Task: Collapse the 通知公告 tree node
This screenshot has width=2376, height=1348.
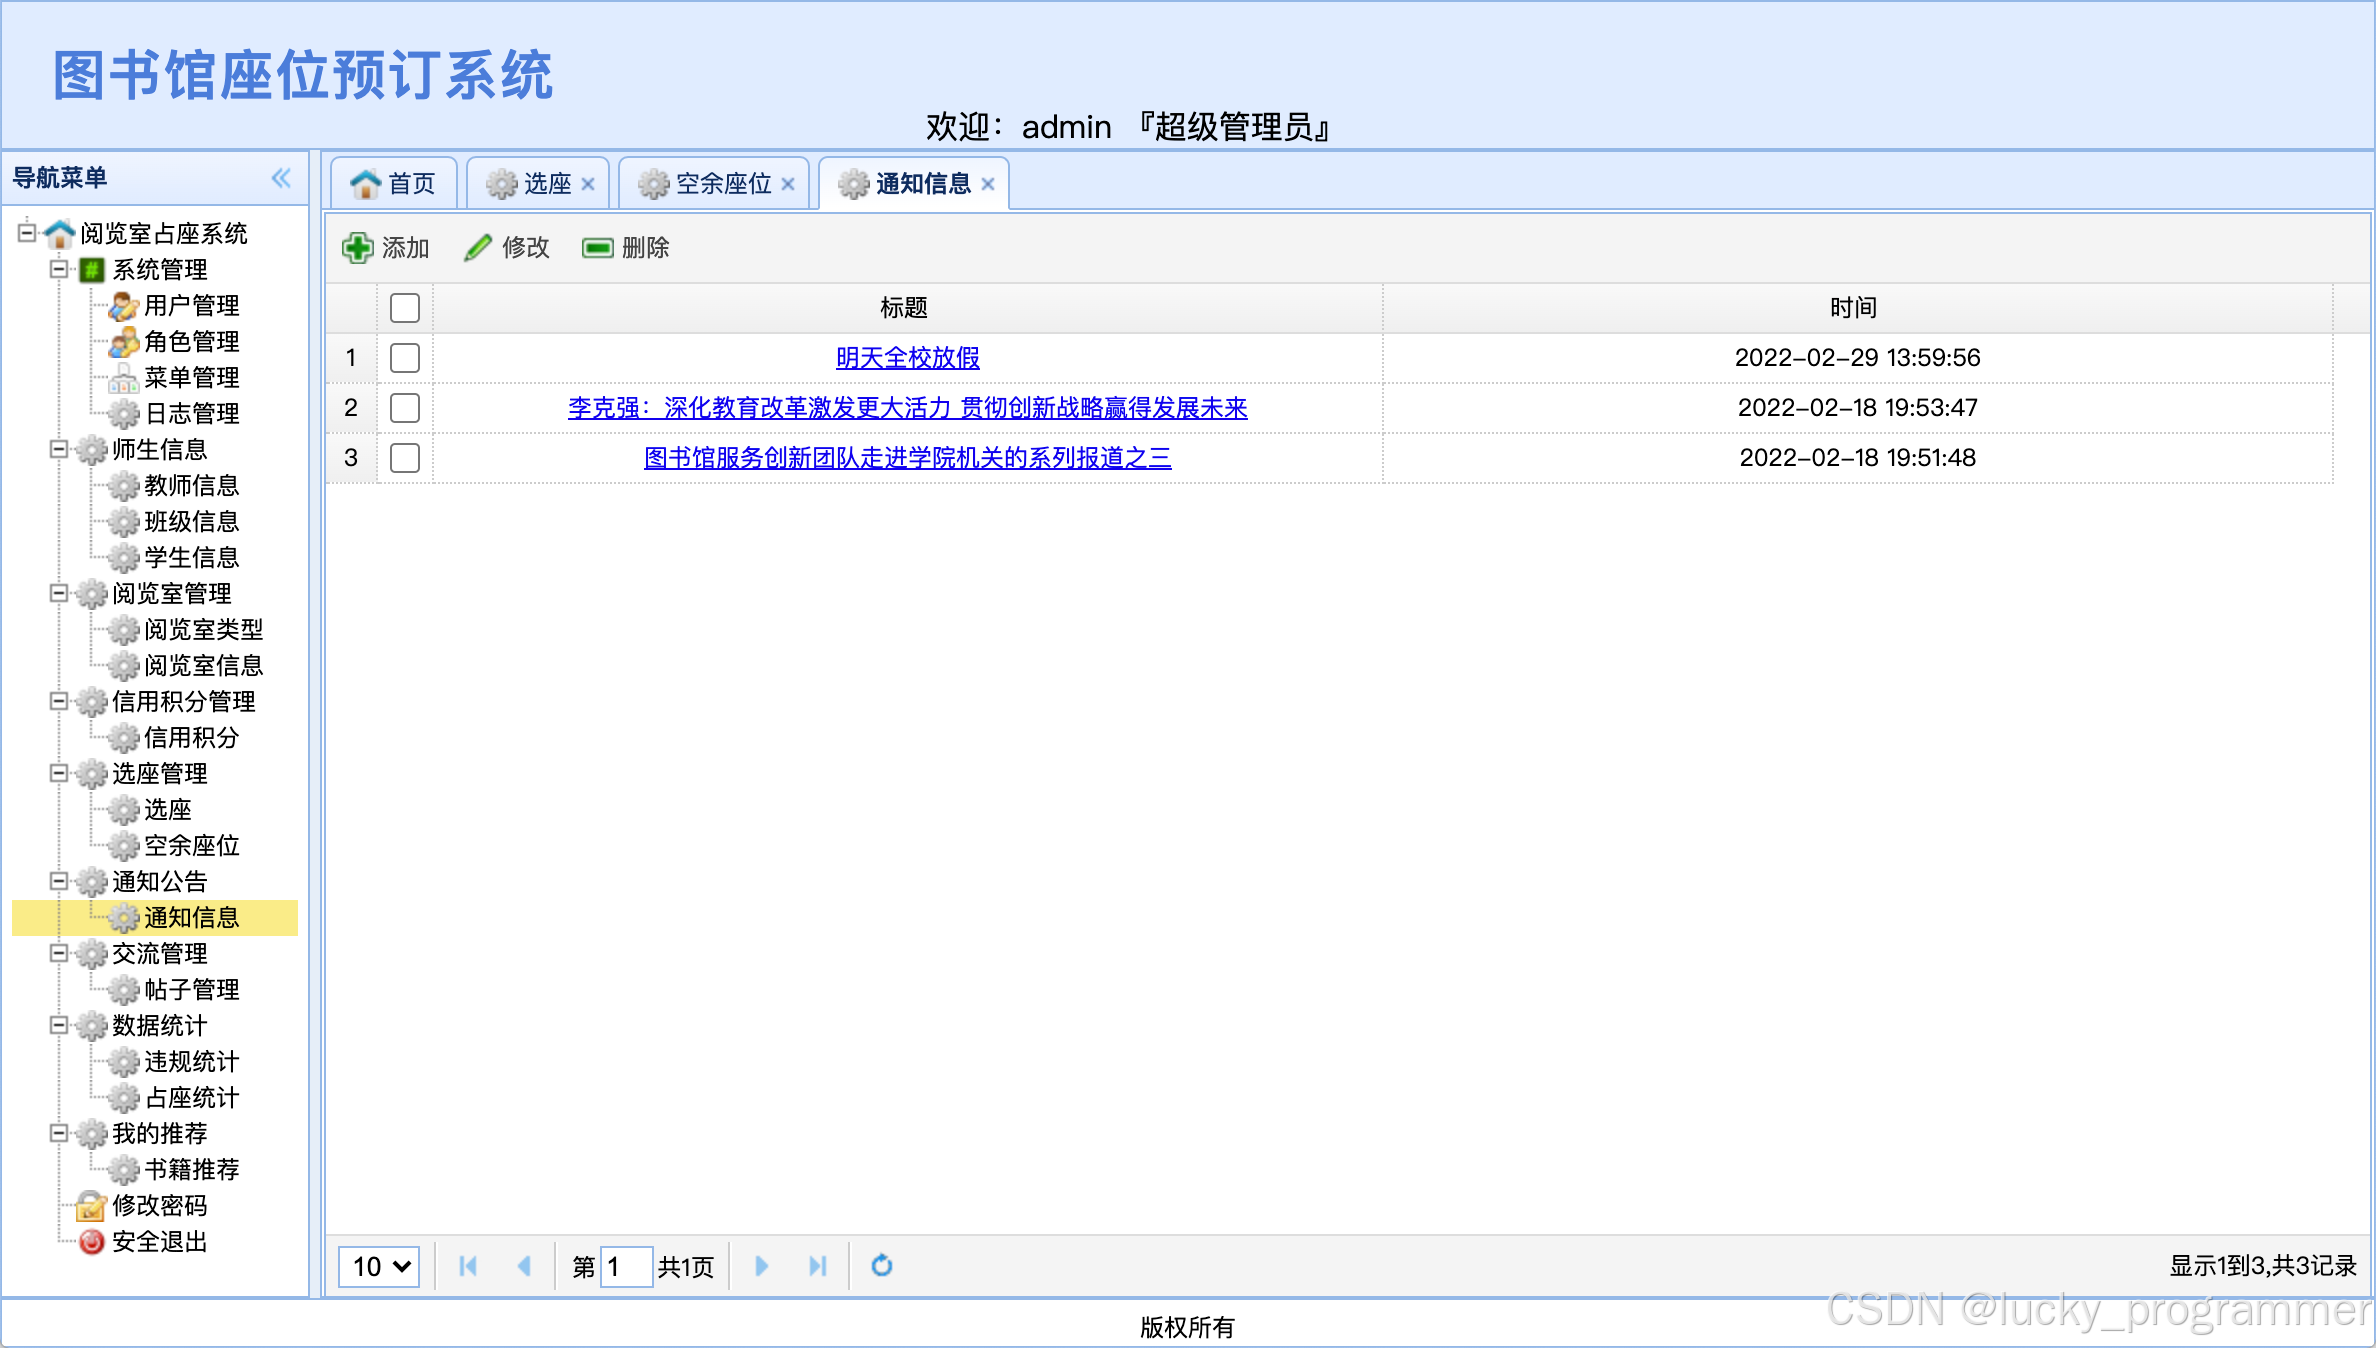Action: tap(59, 881)
